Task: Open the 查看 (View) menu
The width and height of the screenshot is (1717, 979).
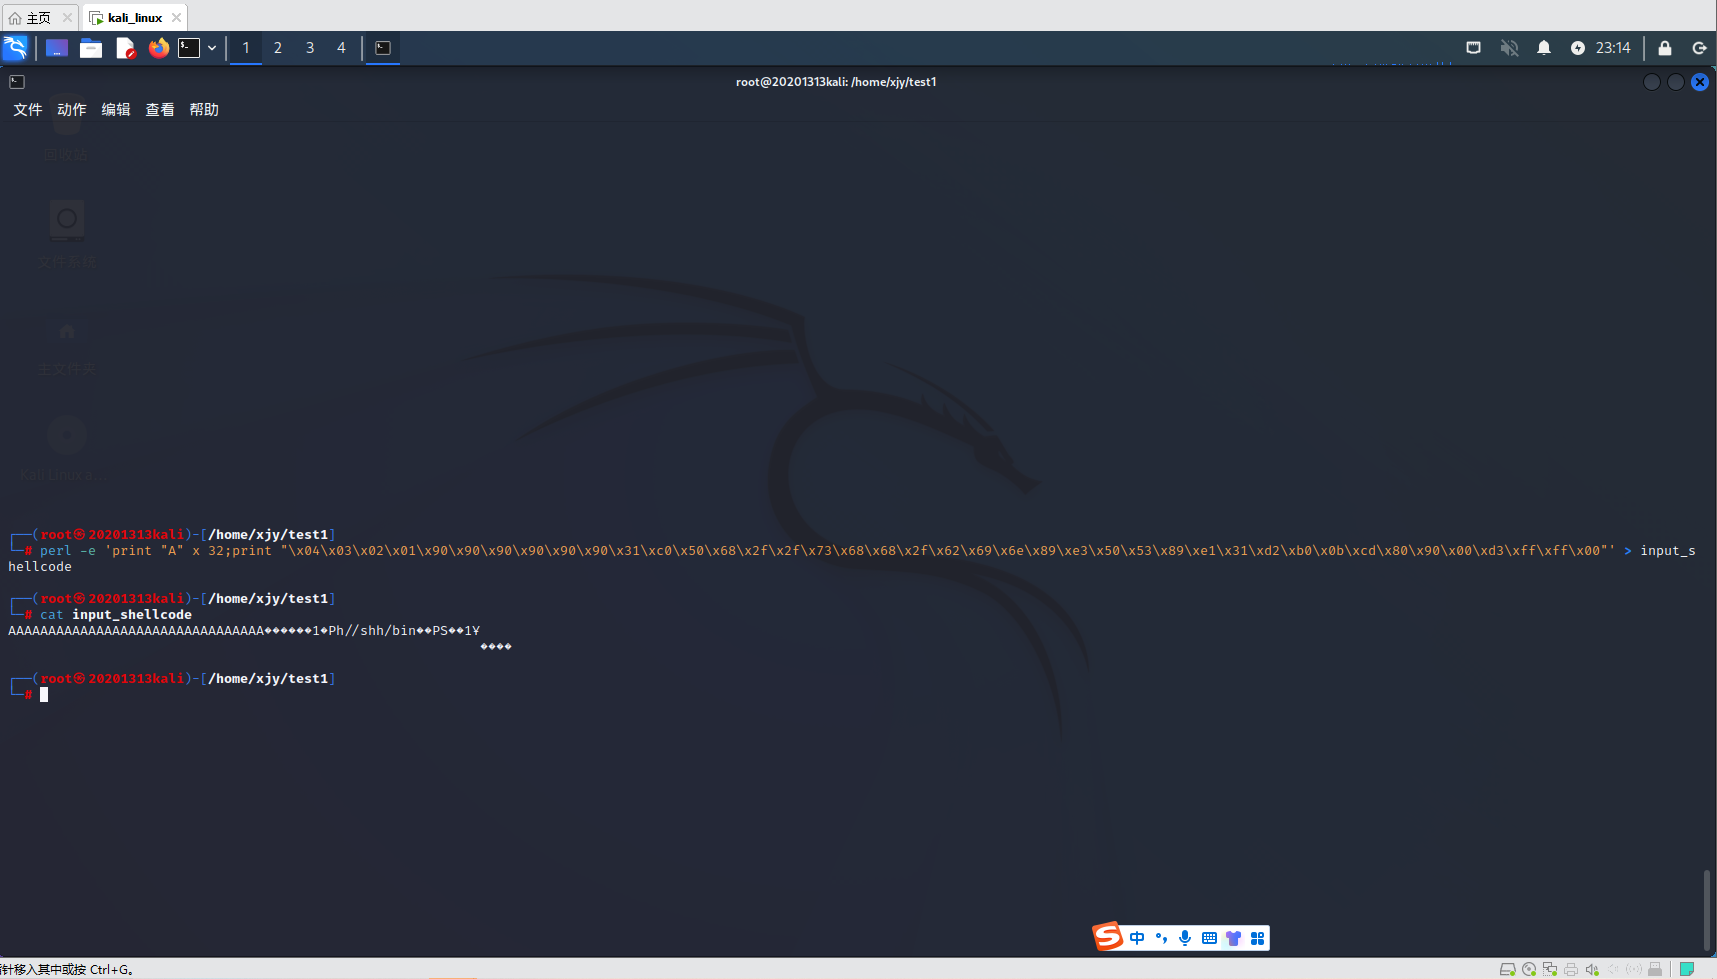Action: (160, 110)
